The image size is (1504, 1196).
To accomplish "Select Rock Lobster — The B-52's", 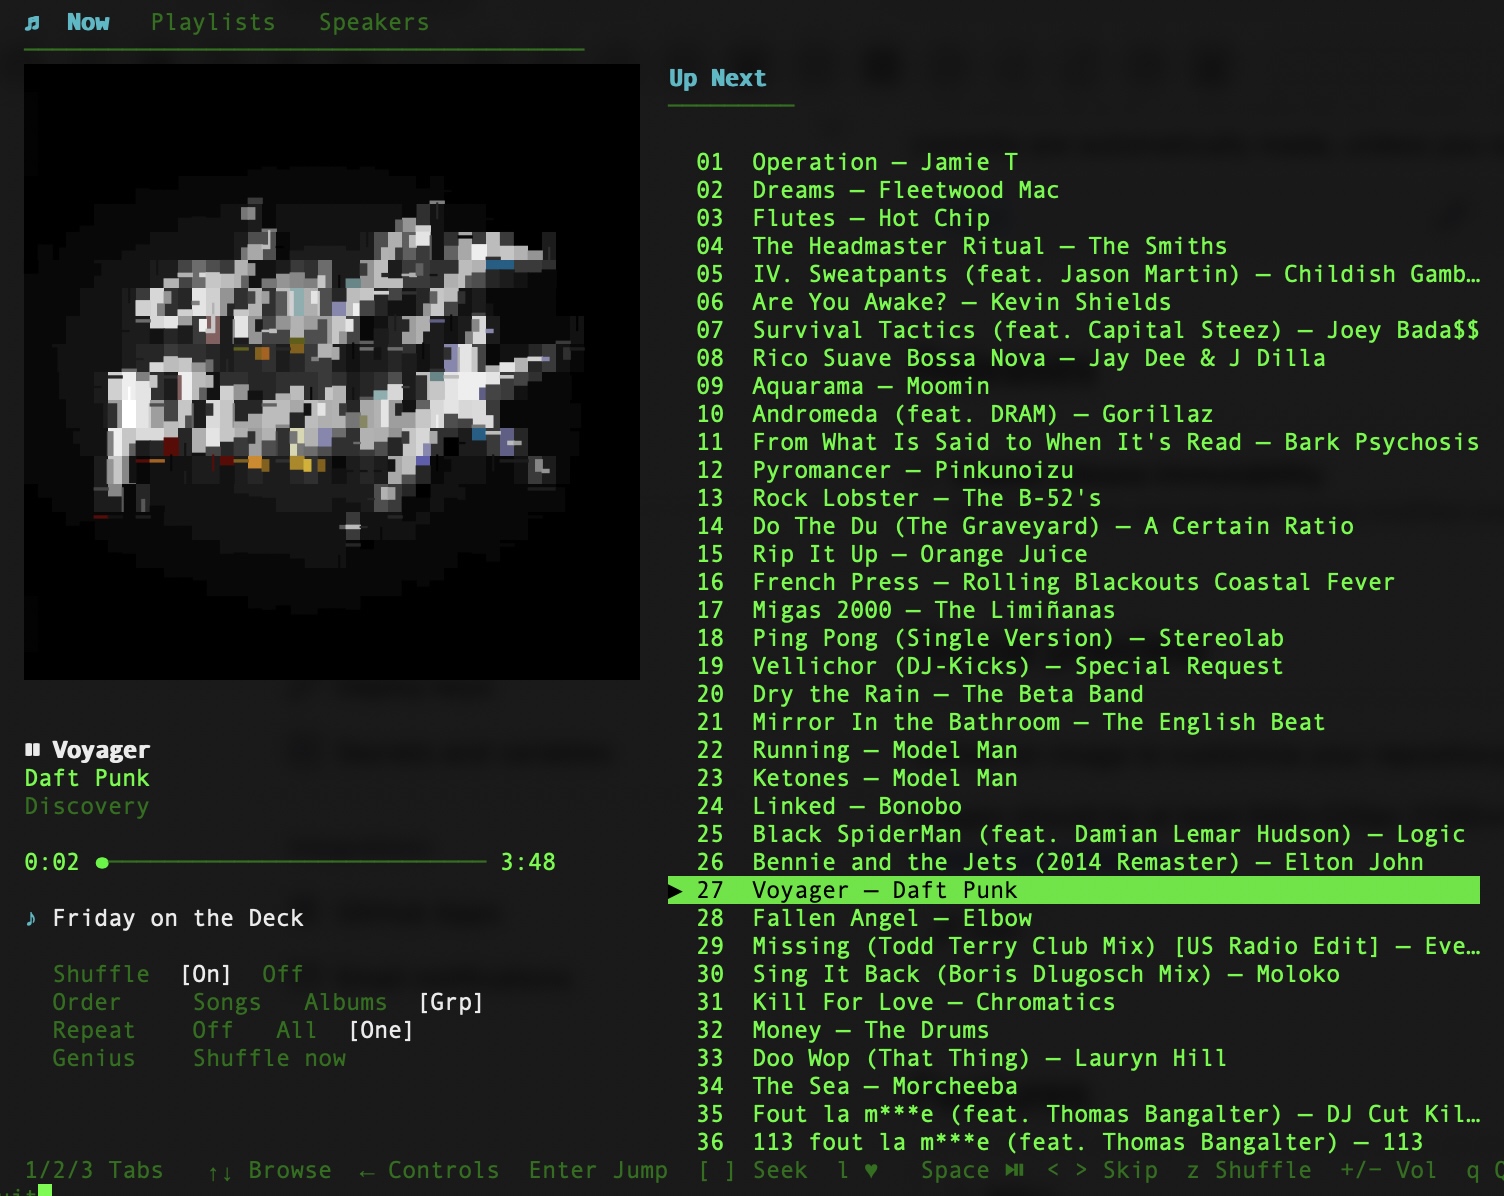I will coord(1074,498).
